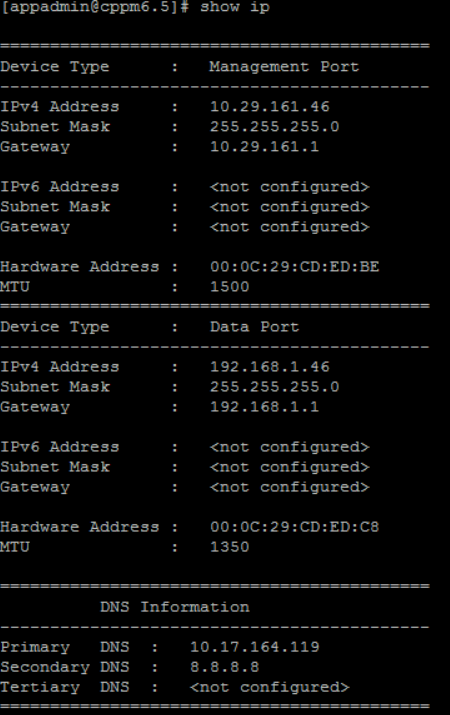Click the Management Port IPv6 Address label

pos(60,187)
